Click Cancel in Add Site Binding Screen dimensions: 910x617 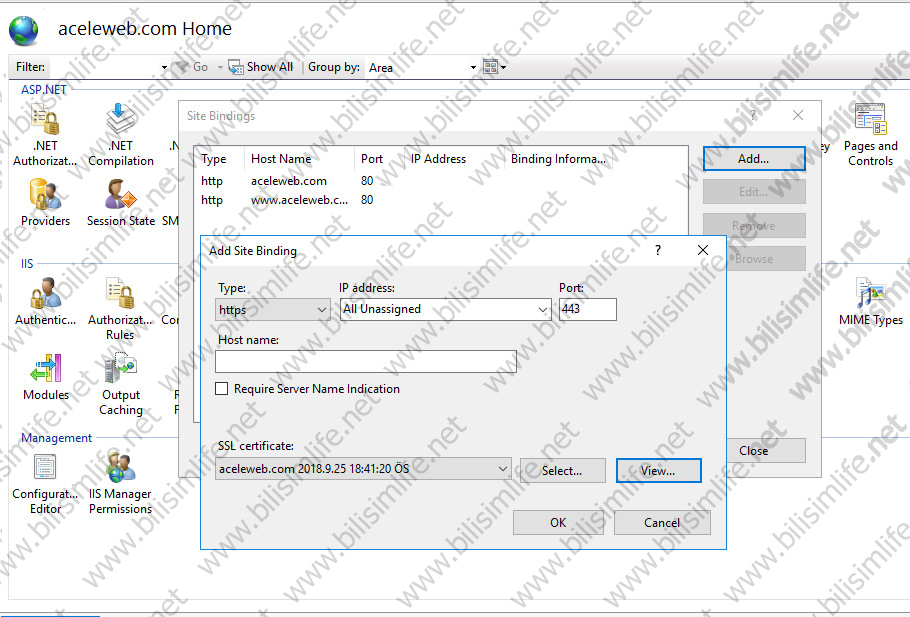662,522
